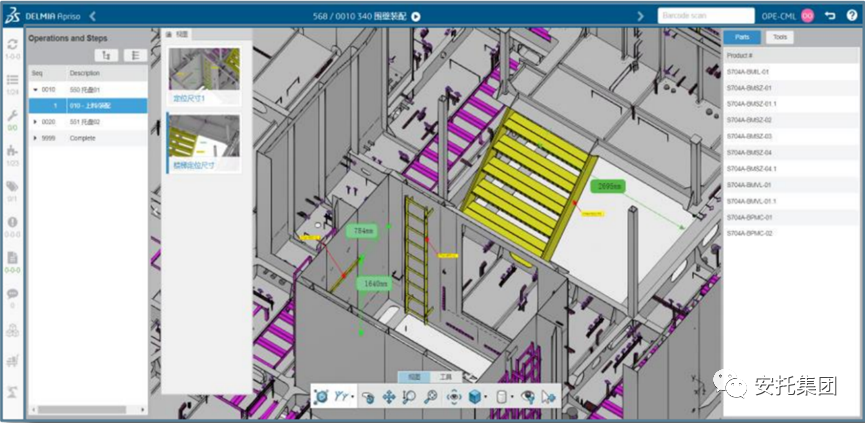Click the play icon beside operation title

pyautogui.click(x=416, y=15)
